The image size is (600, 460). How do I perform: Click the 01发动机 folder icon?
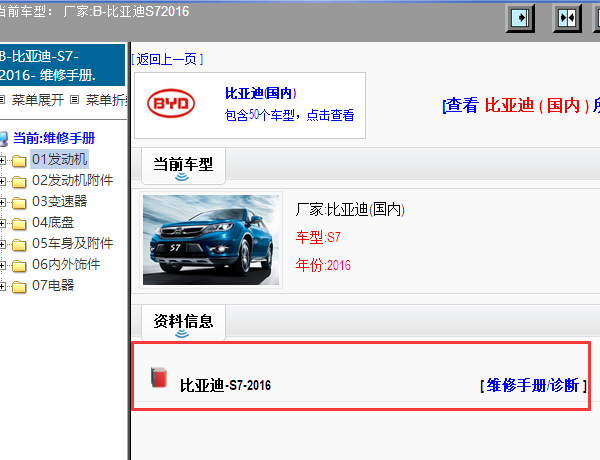(x=19, y=161)
